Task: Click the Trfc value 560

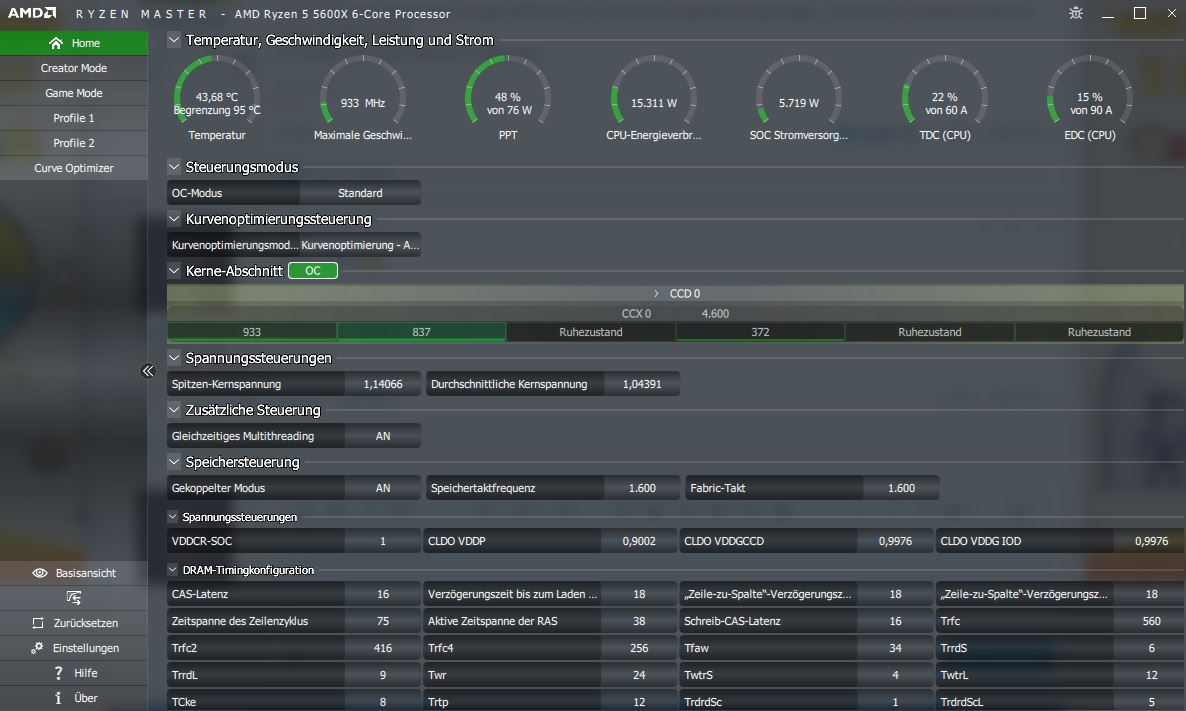Action: tap(1151, 621)
